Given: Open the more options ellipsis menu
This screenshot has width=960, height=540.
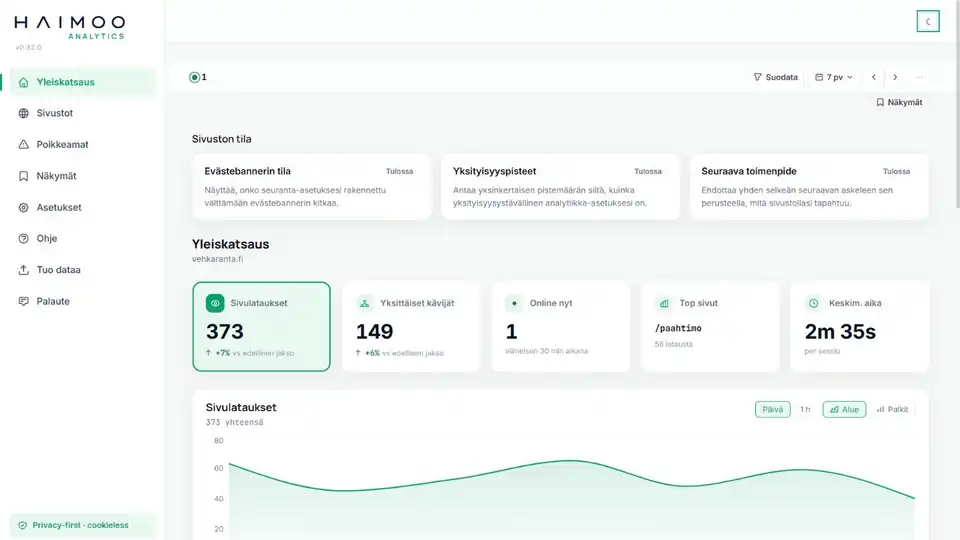Looking at the screenshot, I should tap(918, 77).
